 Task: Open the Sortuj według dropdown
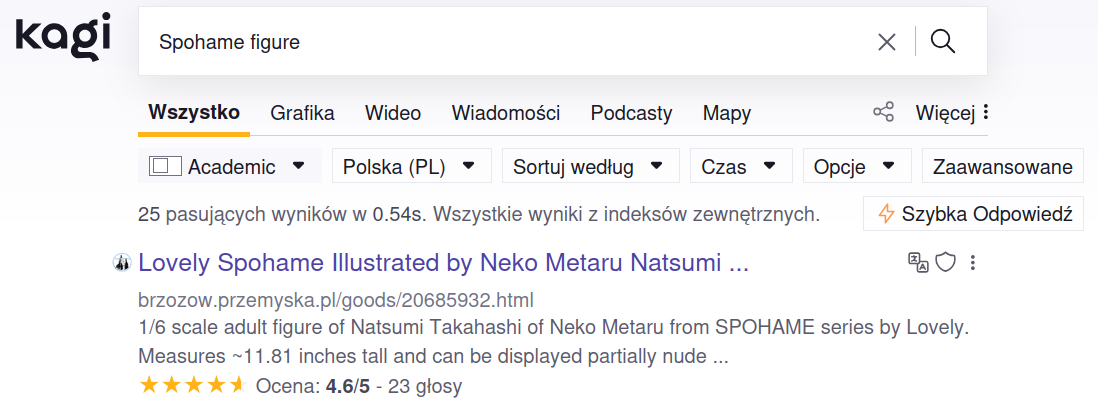589,167
